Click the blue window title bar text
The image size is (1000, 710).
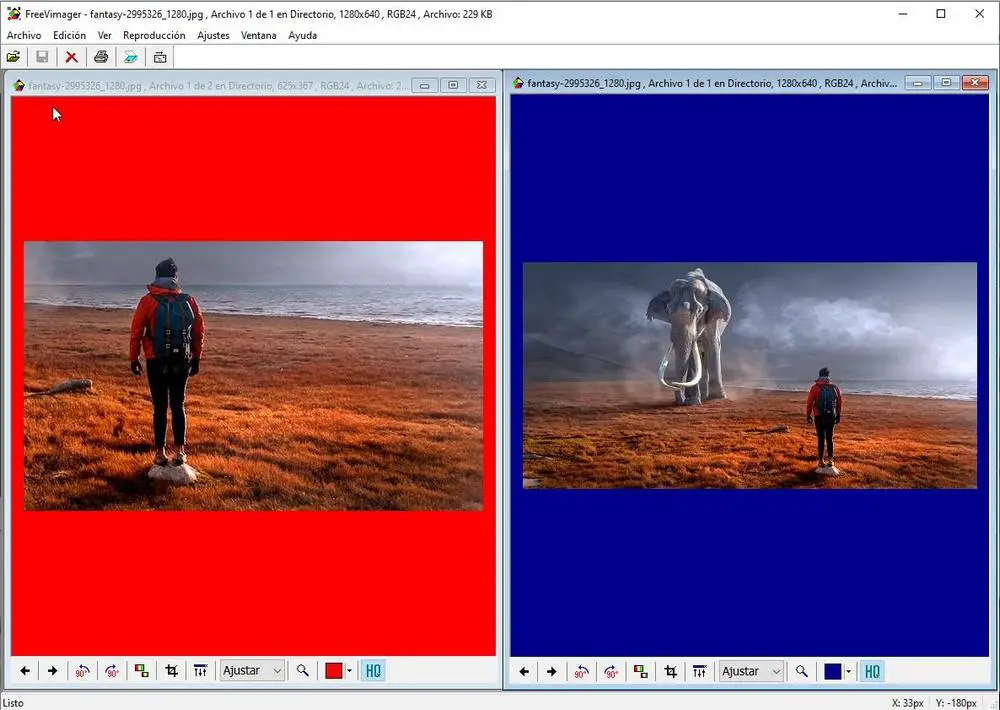712,83
